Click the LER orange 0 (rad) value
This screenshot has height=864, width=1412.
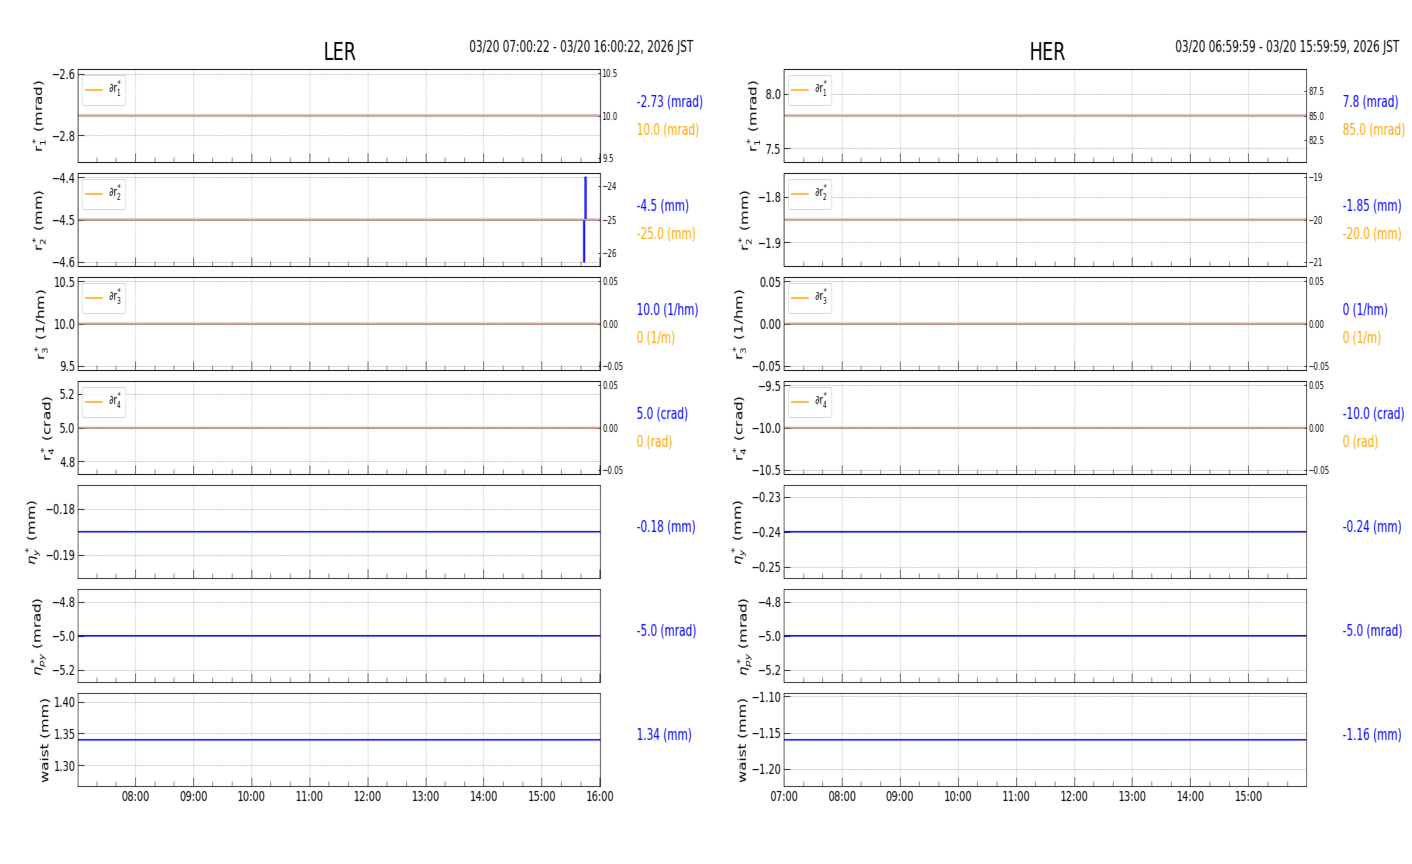pyautogui.click(x=654, y=442)
